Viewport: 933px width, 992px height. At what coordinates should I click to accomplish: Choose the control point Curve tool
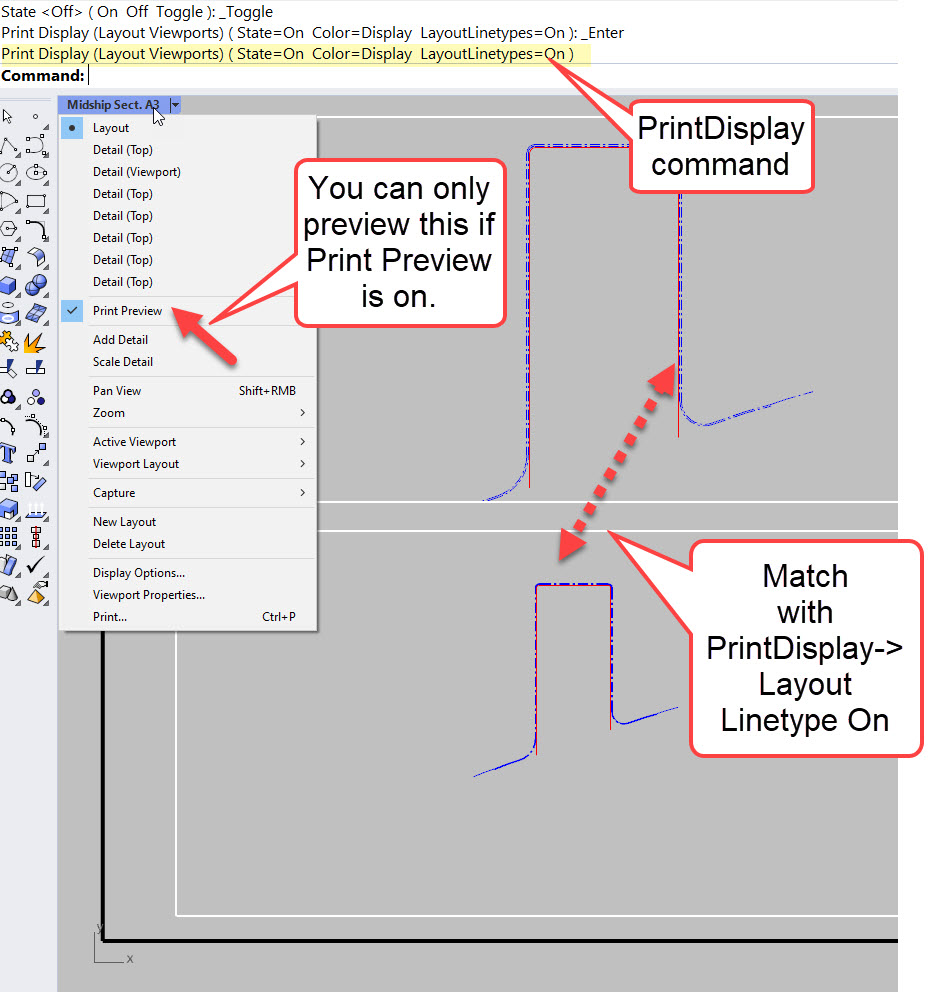pyautogui.click(x=36, y=146)
